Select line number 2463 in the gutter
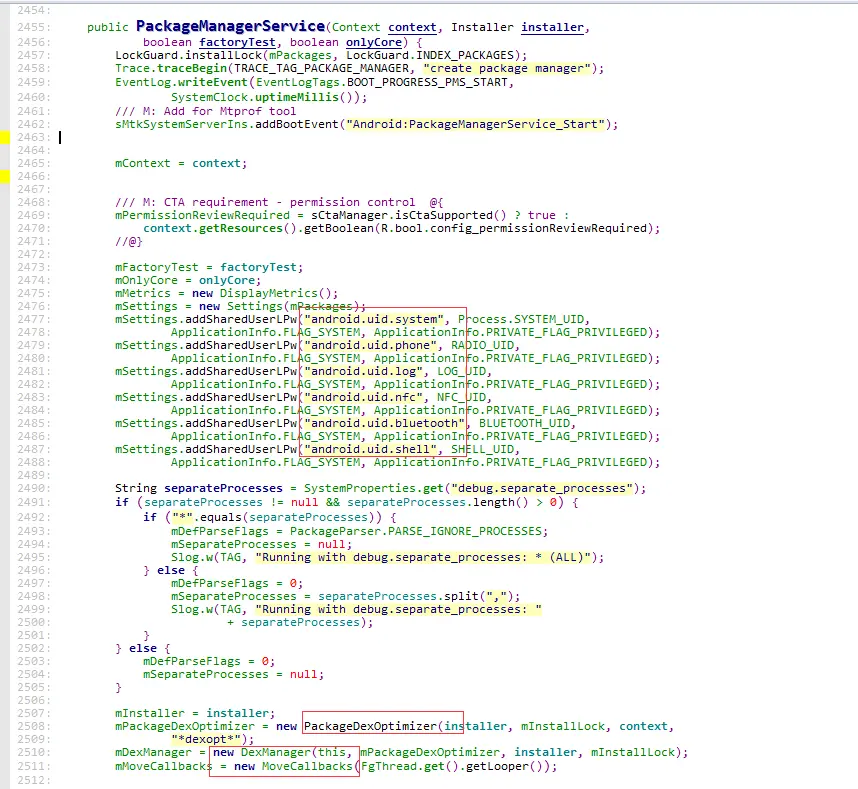The height and width of the screenshot is (789, 858). (33, 137)
